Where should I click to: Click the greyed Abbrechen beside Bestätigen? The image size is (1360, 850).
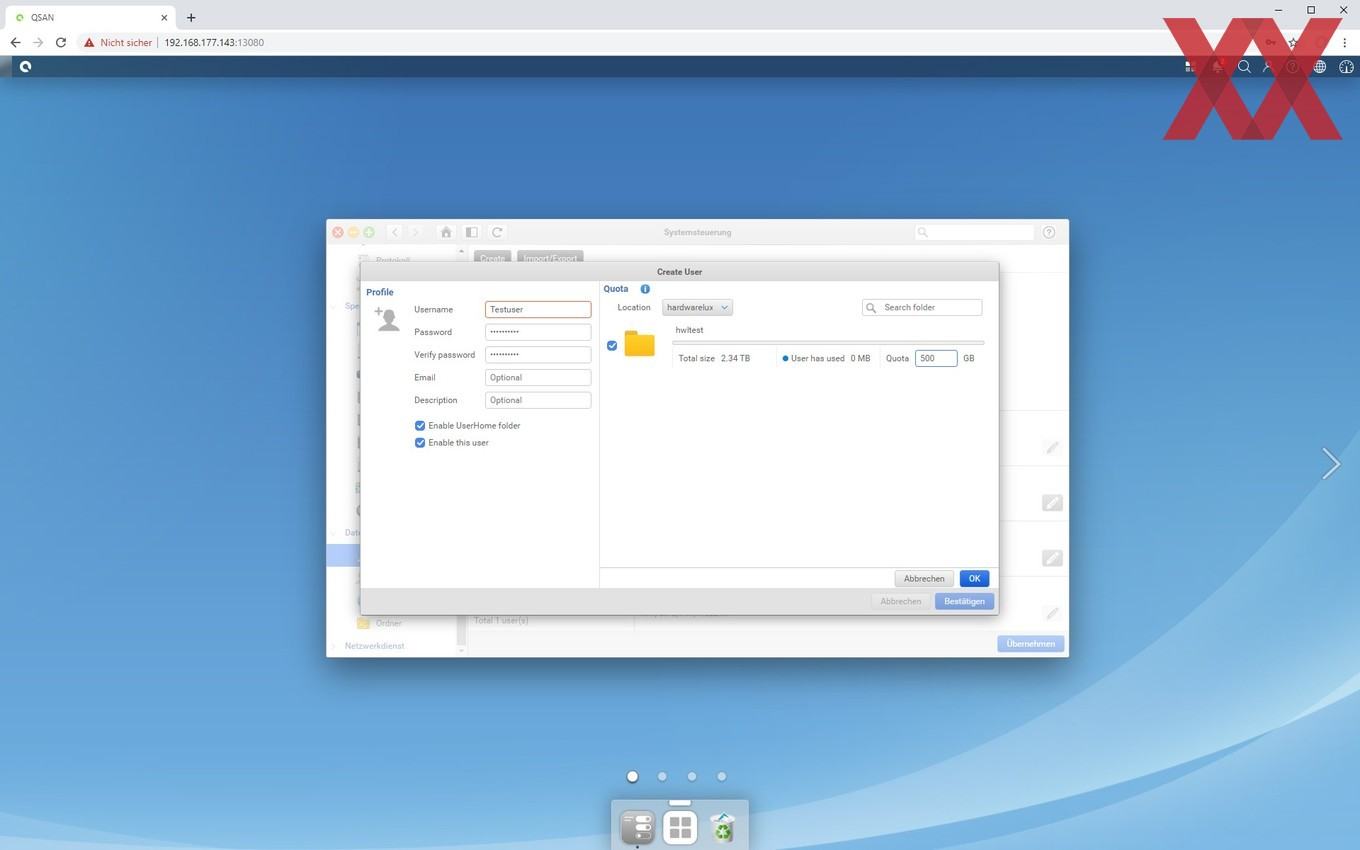pos(900,601)
